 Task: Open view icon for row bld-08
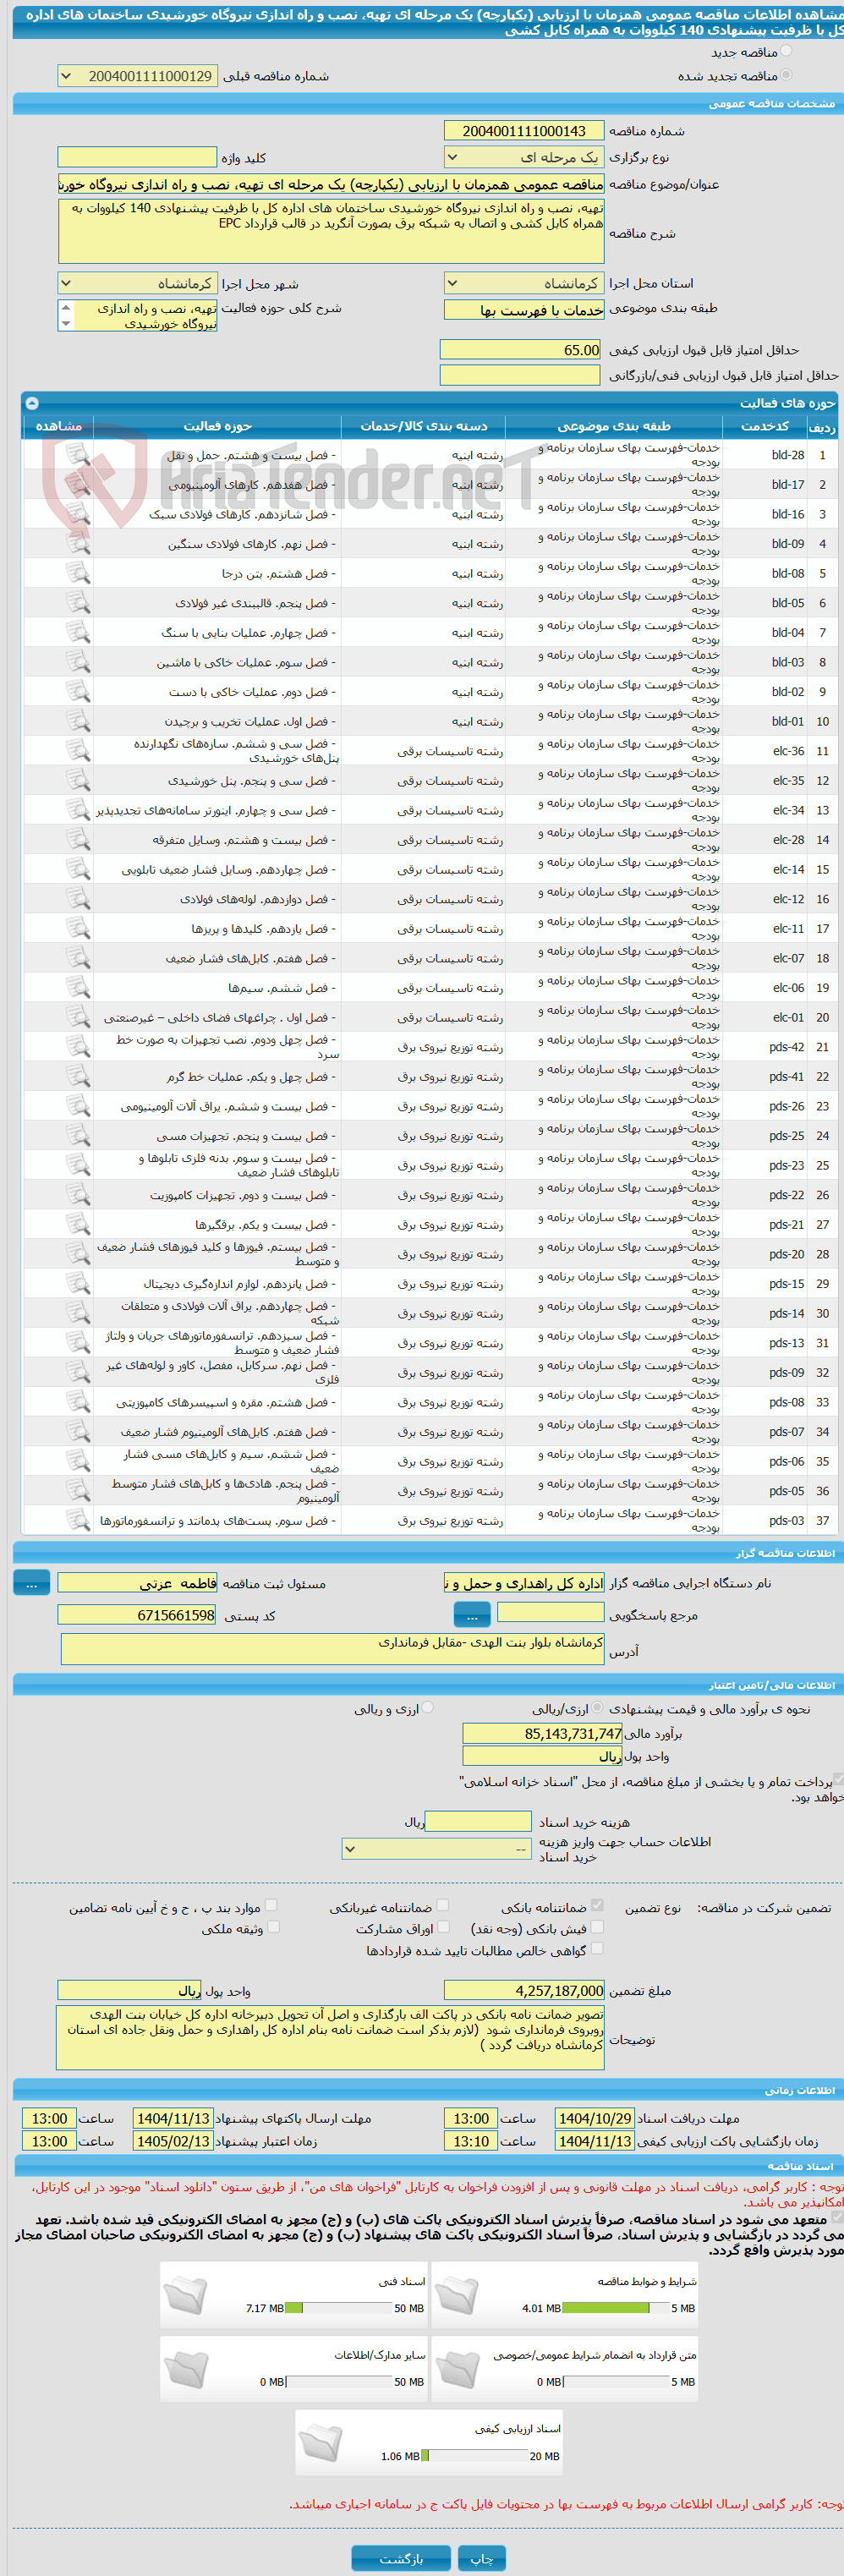78,573
